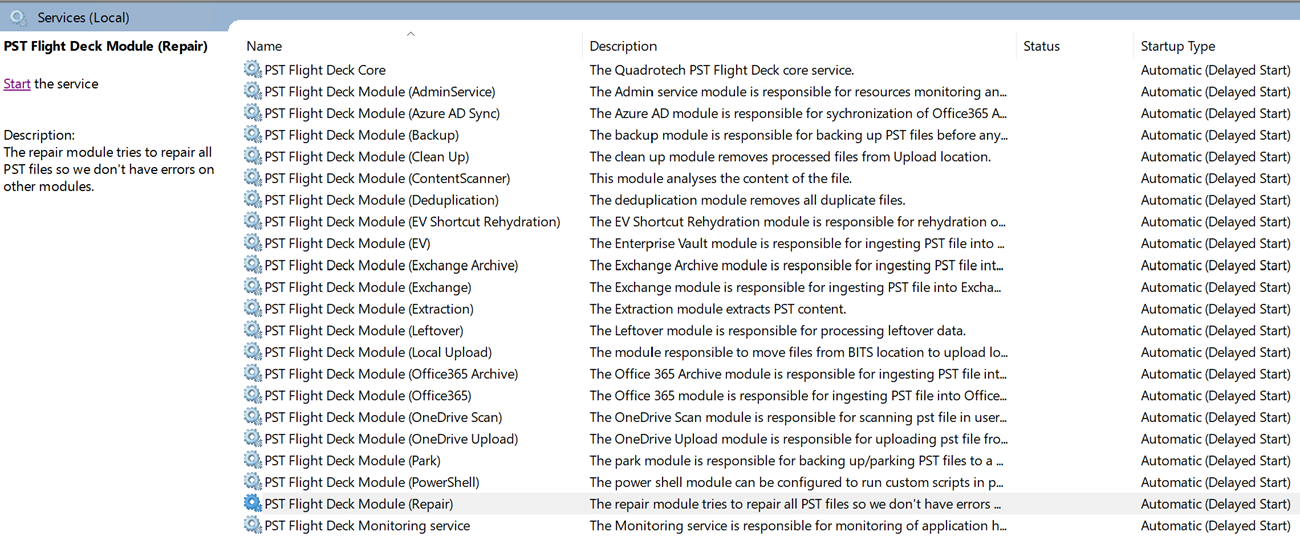Click the Start link to start the service
This screenshot has height=536, width=1300.
click(x=17, y=84)
